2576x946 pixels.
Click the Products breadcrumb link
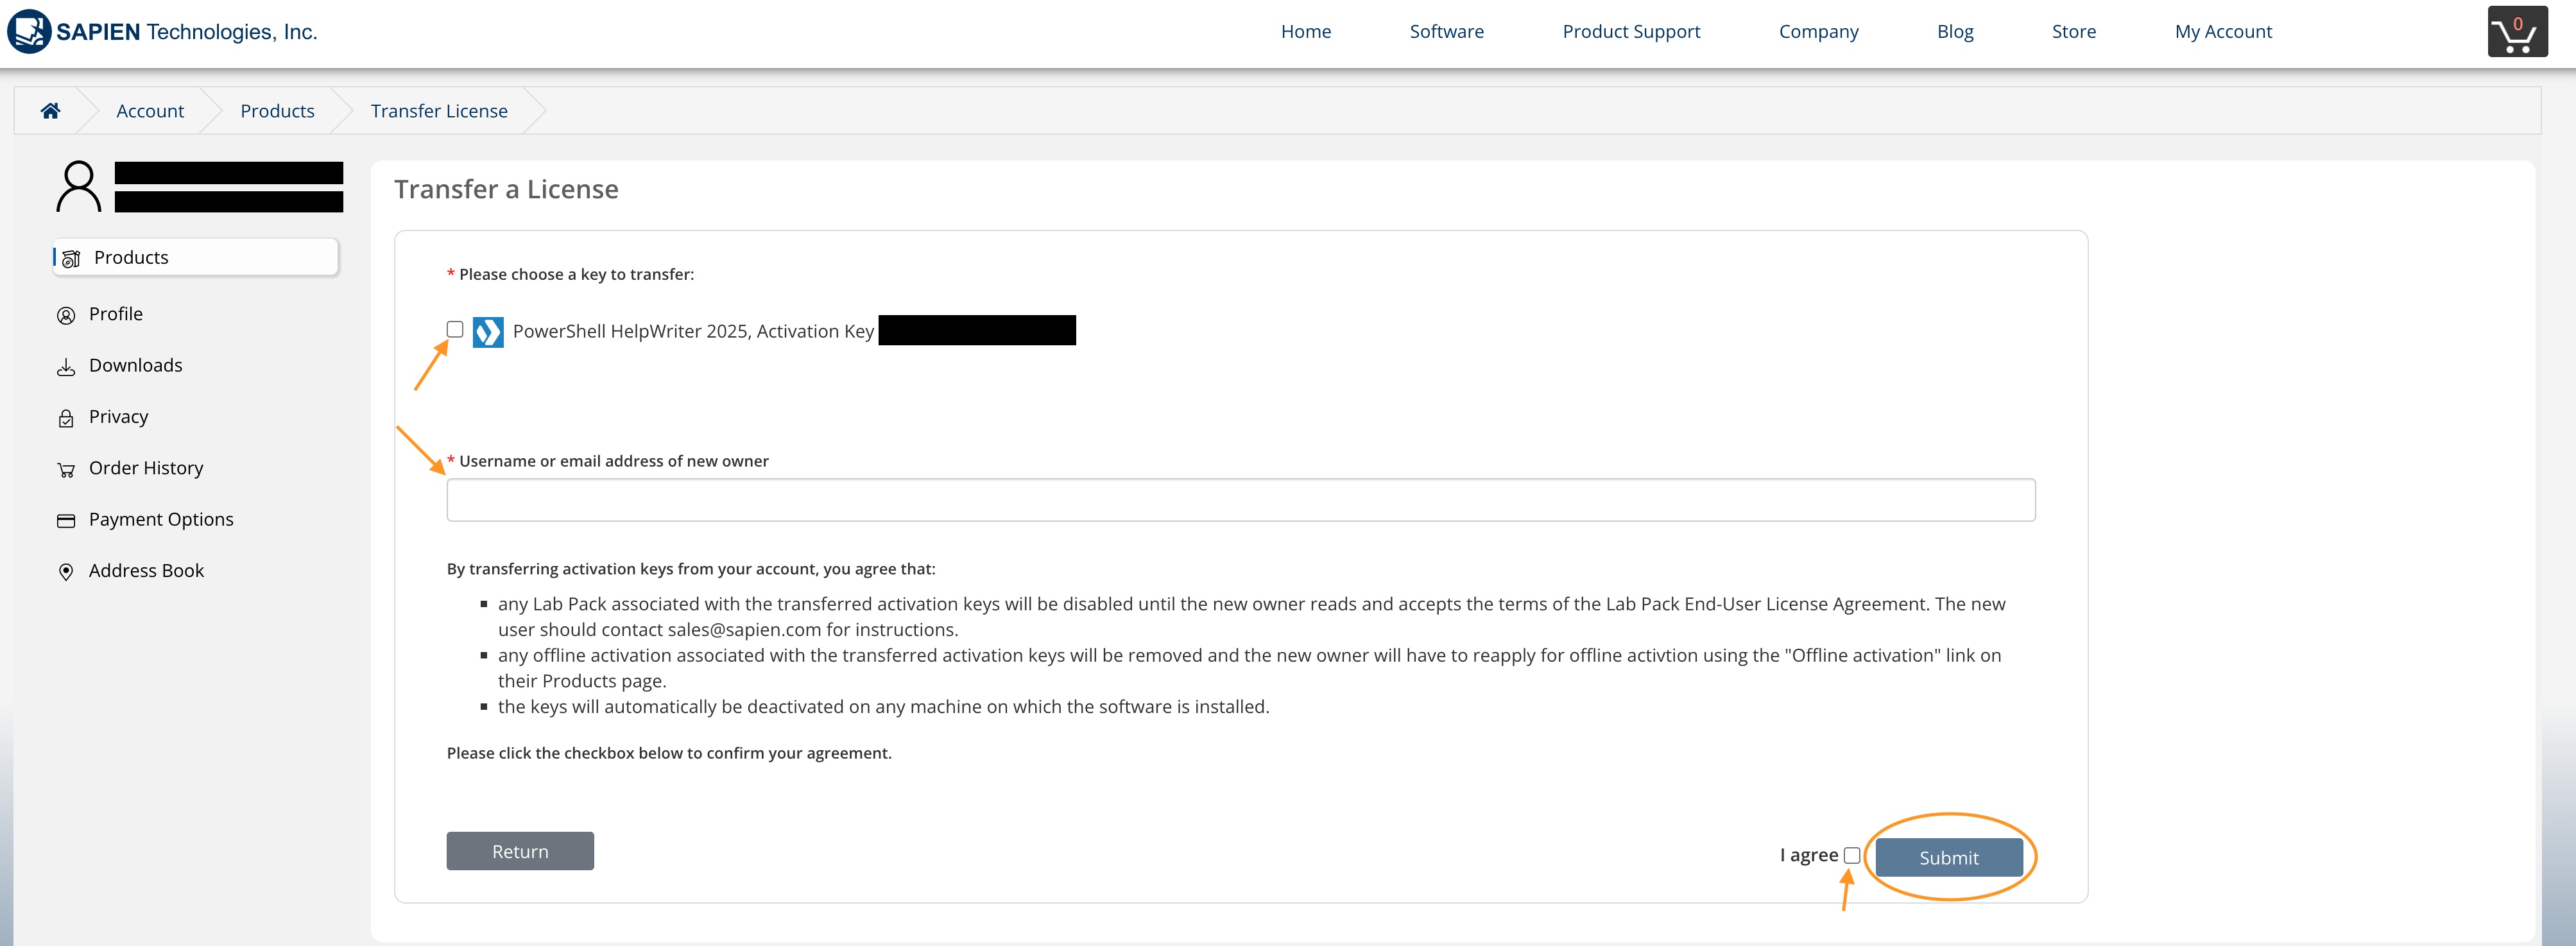[x=277, y=110]
